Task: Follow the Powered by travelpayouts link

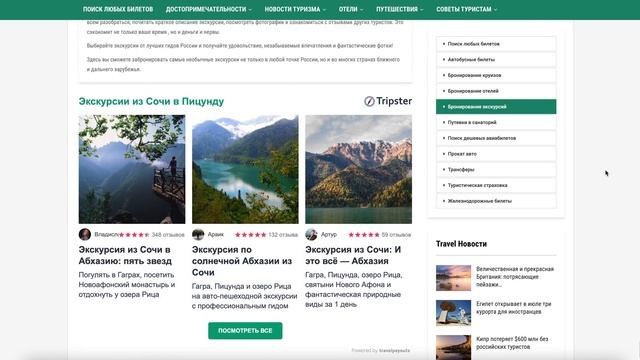Action: coord(381,350)
